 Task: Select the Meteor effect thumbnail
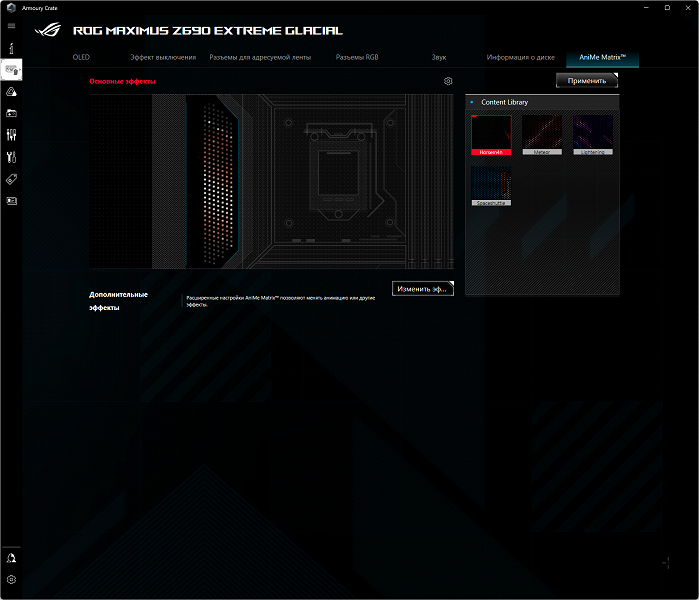pos(542,135)
